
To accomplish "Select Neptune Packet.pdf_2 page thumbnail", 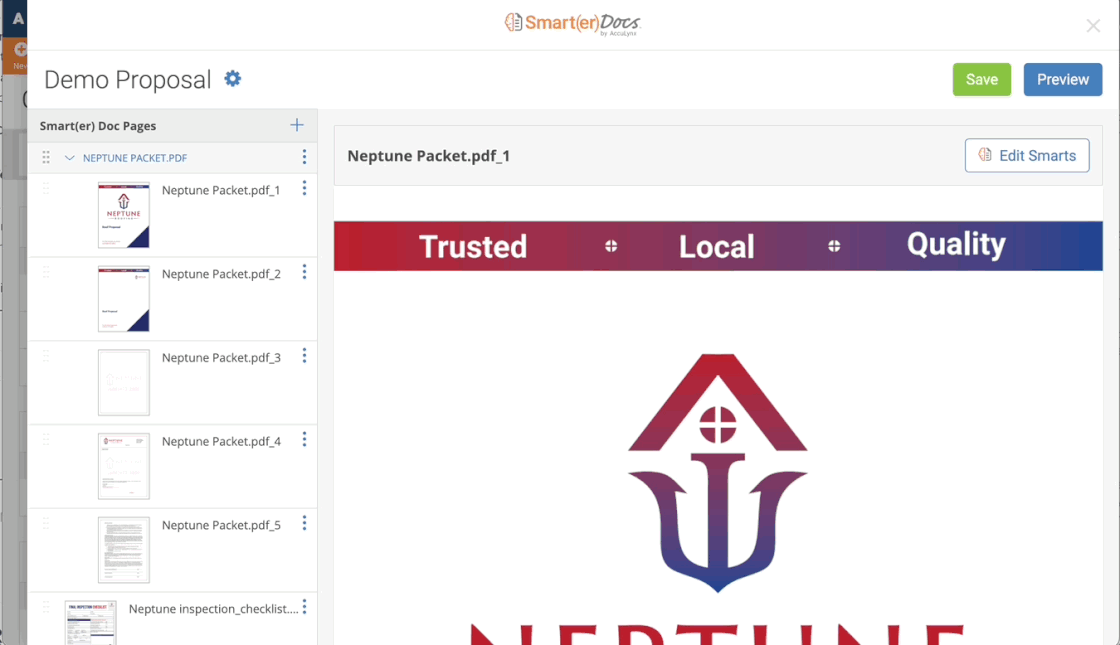I will point(124,299).
